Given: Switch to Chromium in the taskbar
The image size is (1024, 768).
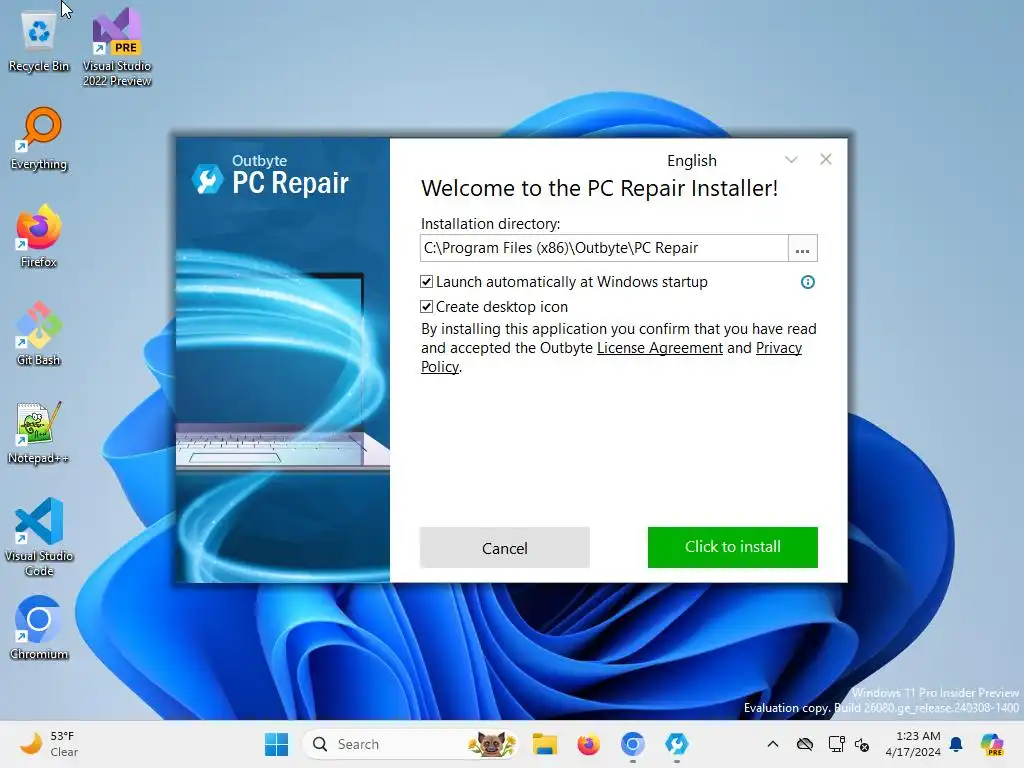Looking at the screenshot, I should 632,744.
